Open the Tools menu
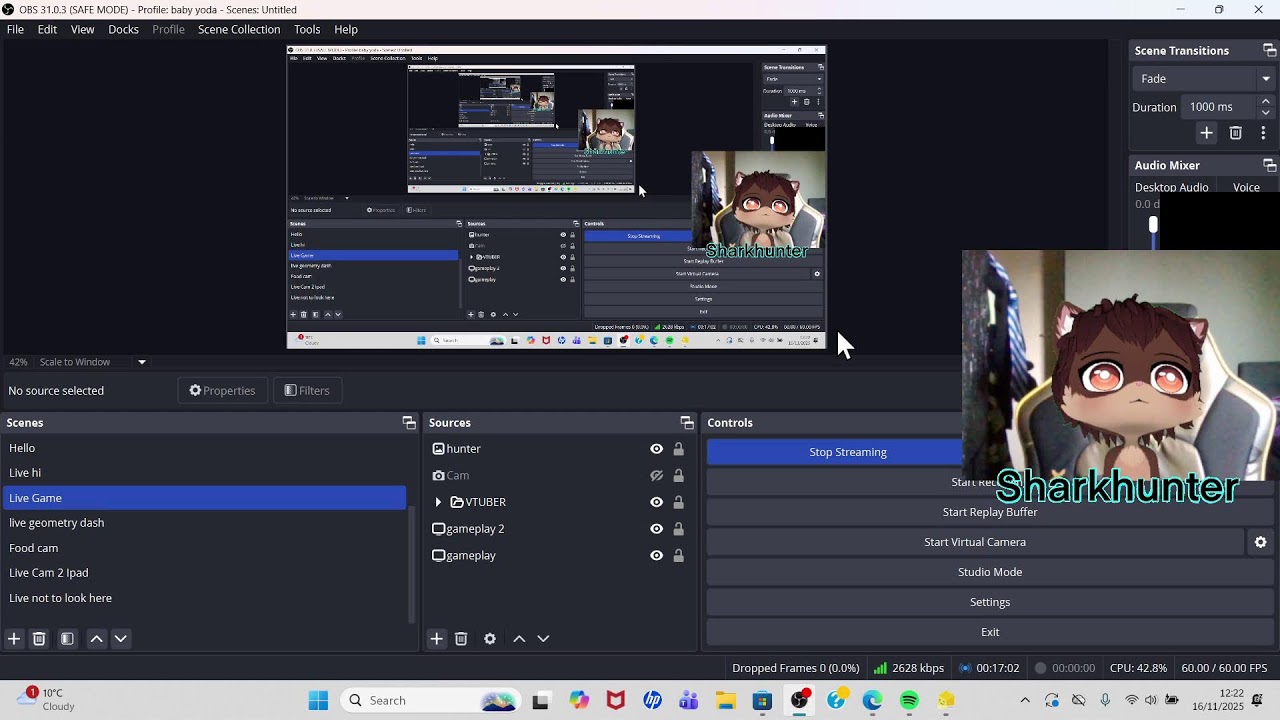The image size is (1280, 720). 307,29
